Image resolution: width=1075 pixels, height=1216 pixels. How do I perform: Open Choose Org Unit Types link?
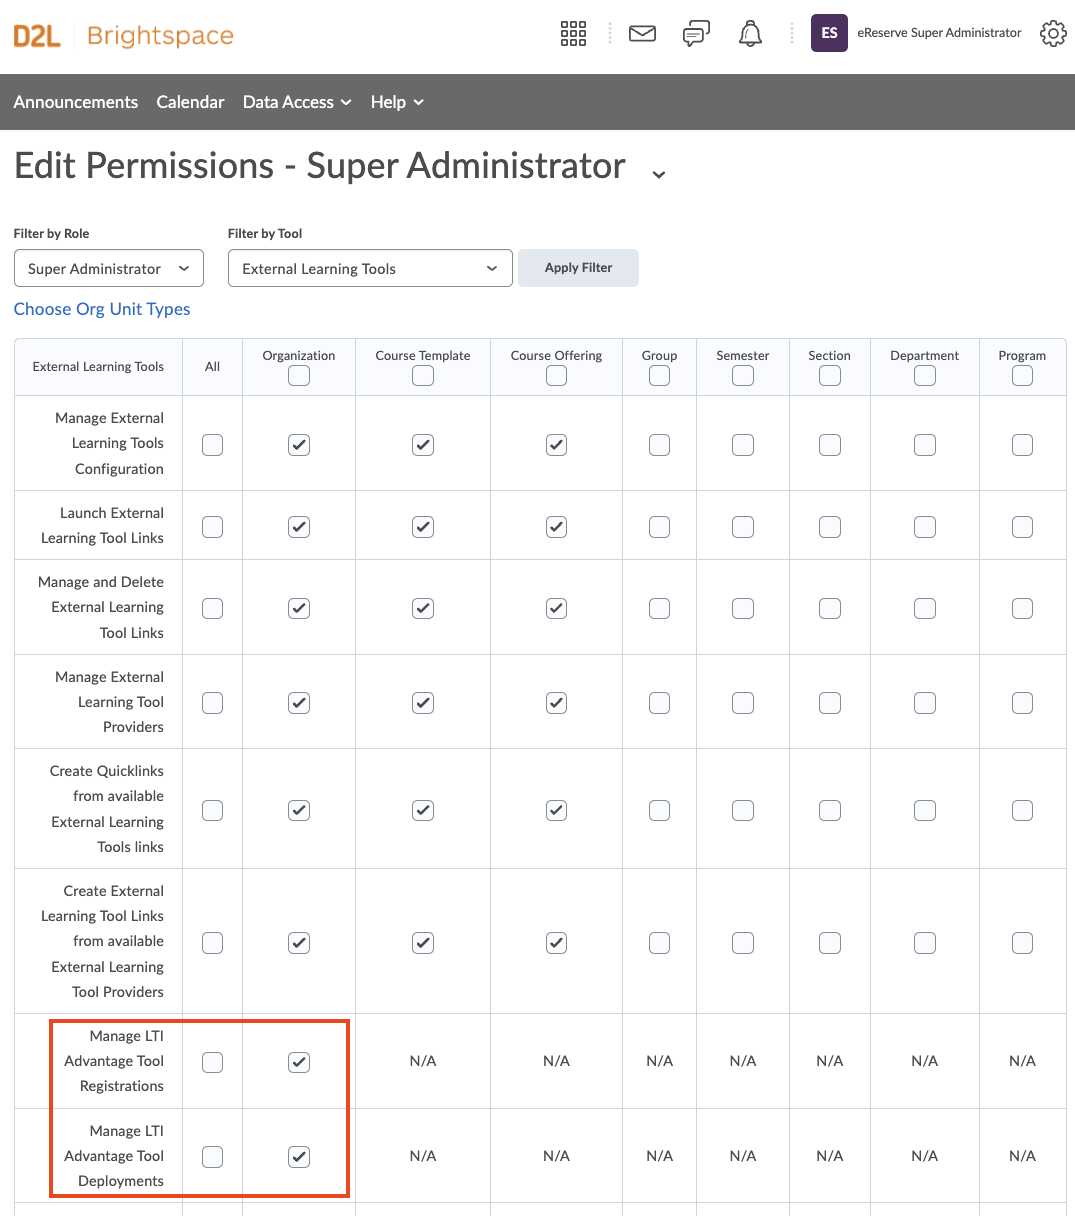[x=102, y=309]
